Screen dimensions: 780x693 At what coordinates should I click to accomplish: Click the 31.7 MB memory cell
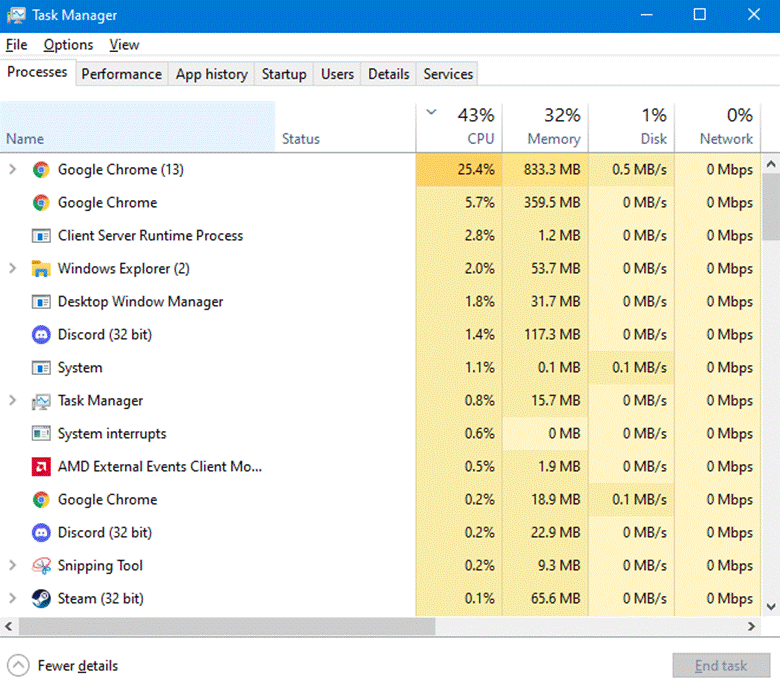[x=545, y=301]
